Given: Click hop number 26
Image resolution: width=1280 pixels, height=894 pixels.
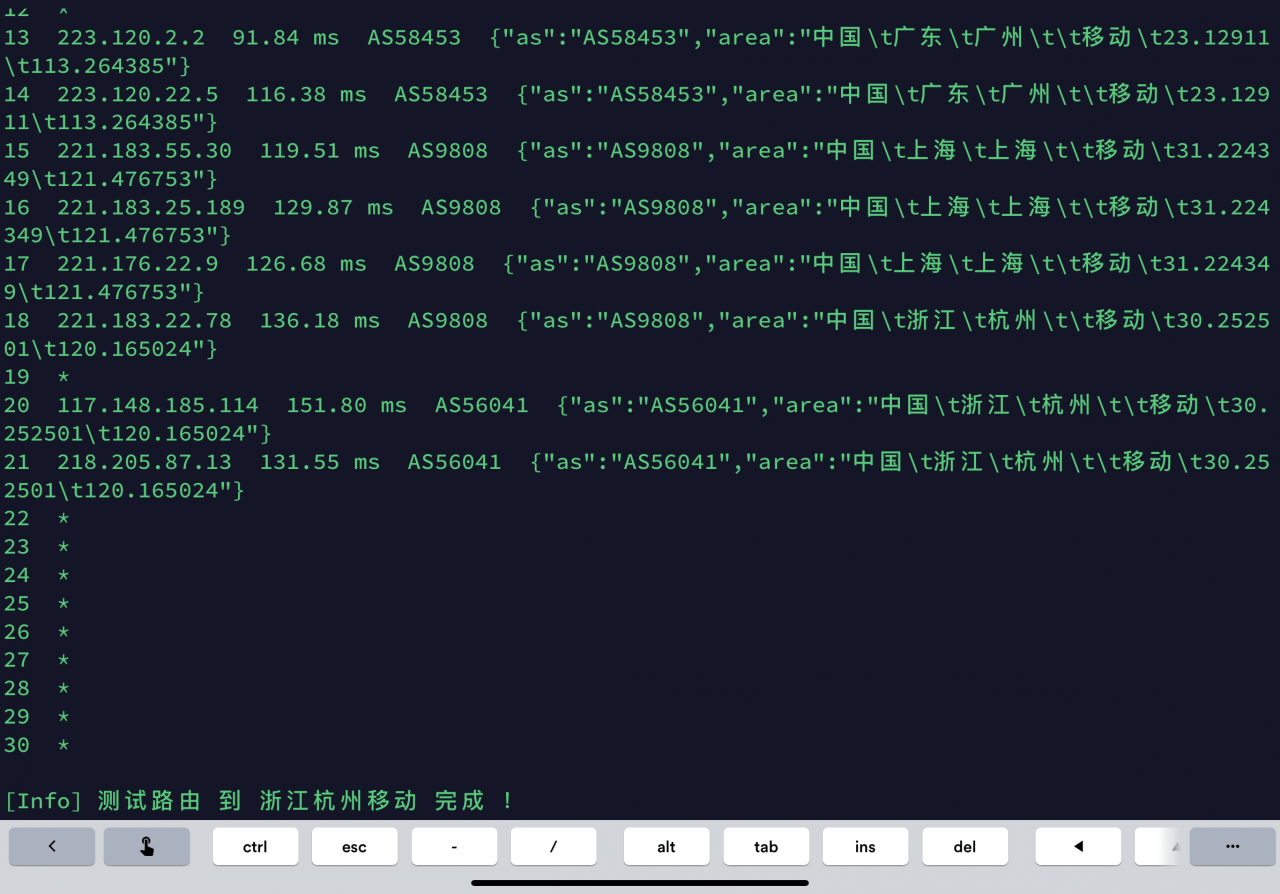Looking at the screenshot, I should [x=17, y=632].
